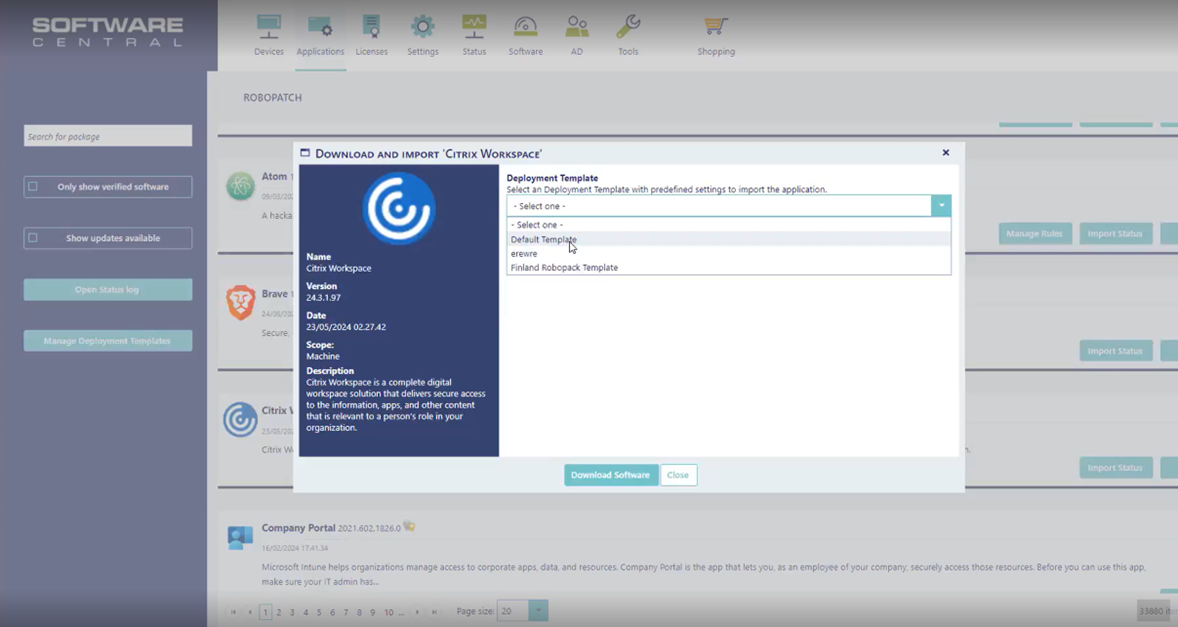
Task: Click the Company Portal package icon
Action: tap(240, 536)
